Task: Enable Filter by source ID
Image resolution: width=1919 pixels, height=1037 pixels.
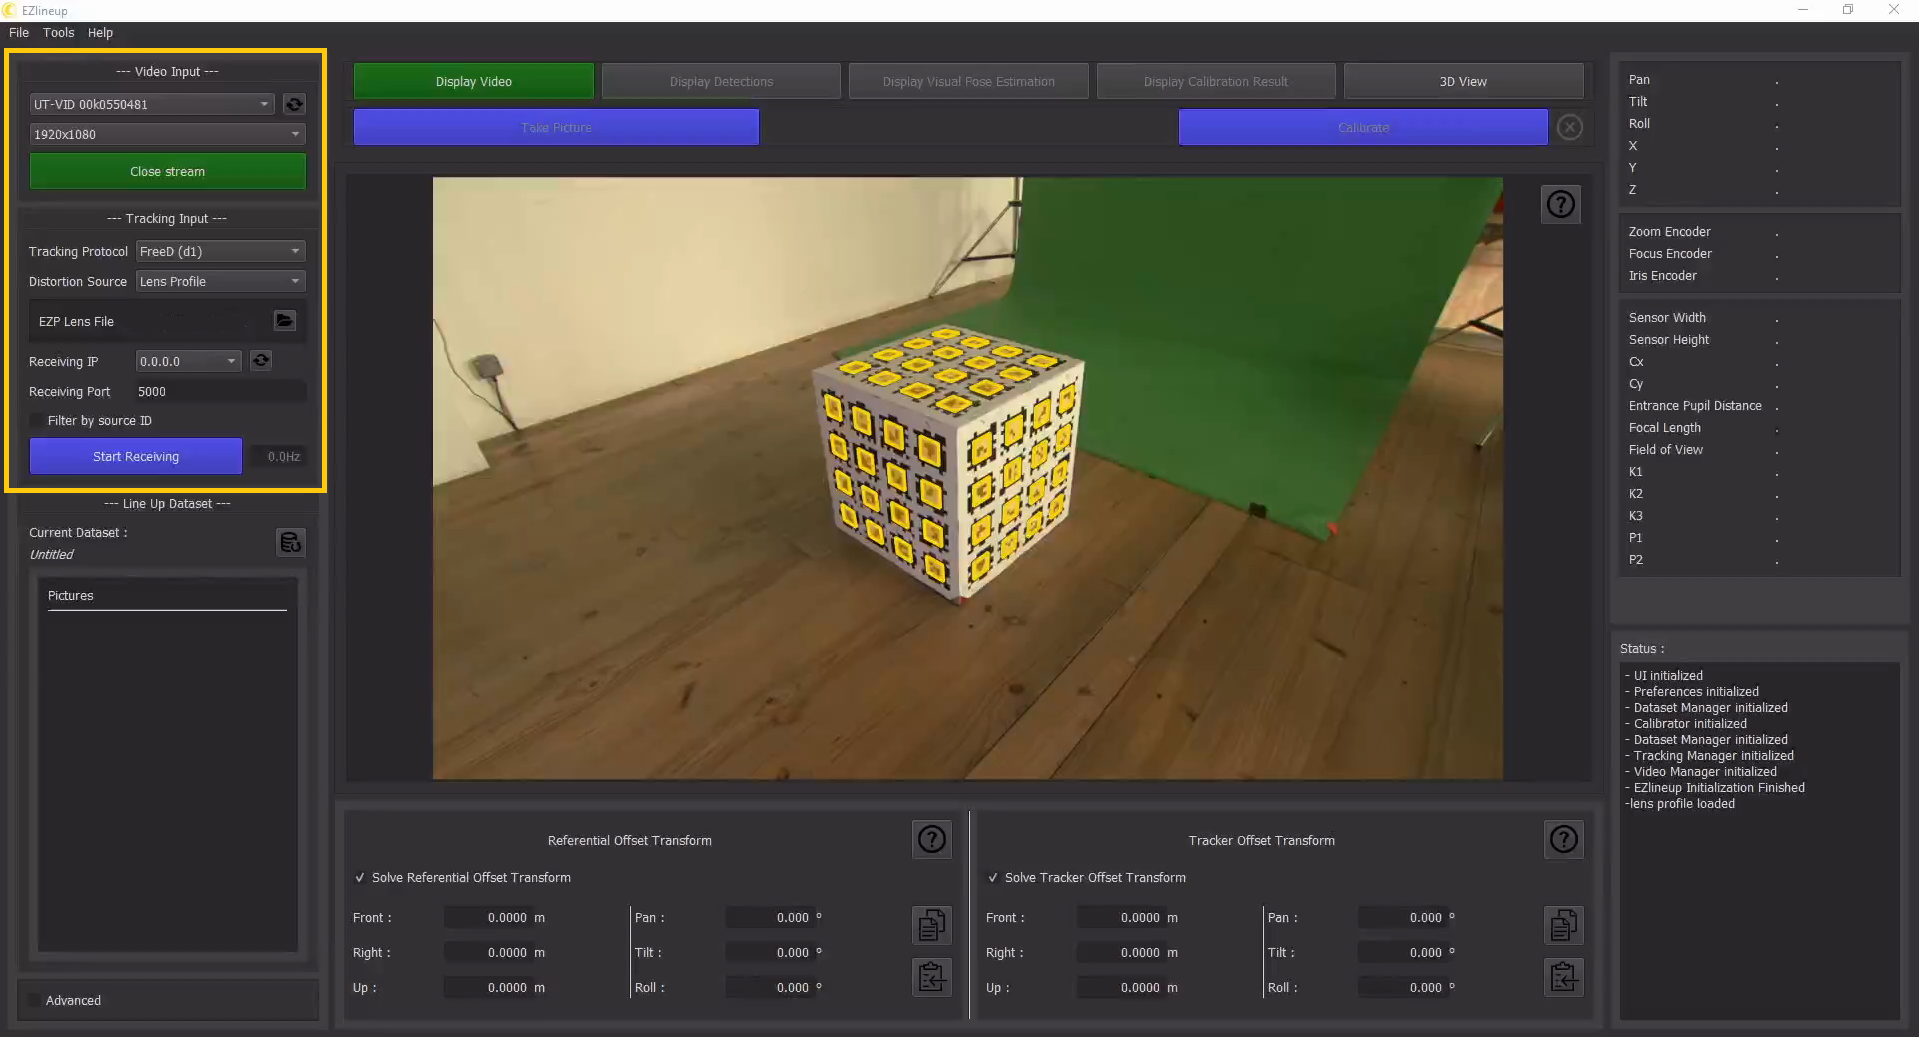Action: (37, 421)
